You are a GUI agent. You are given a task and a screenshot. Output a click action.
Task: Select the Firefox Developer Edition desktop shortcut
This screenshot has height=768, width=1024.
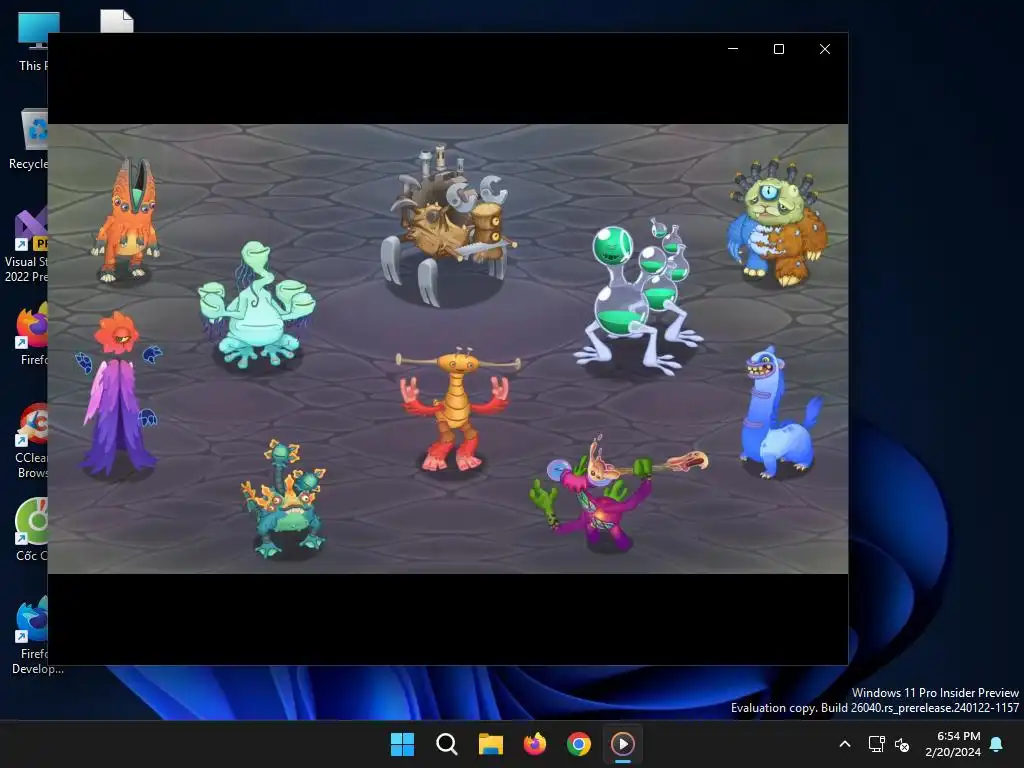(x=33, y=635)
